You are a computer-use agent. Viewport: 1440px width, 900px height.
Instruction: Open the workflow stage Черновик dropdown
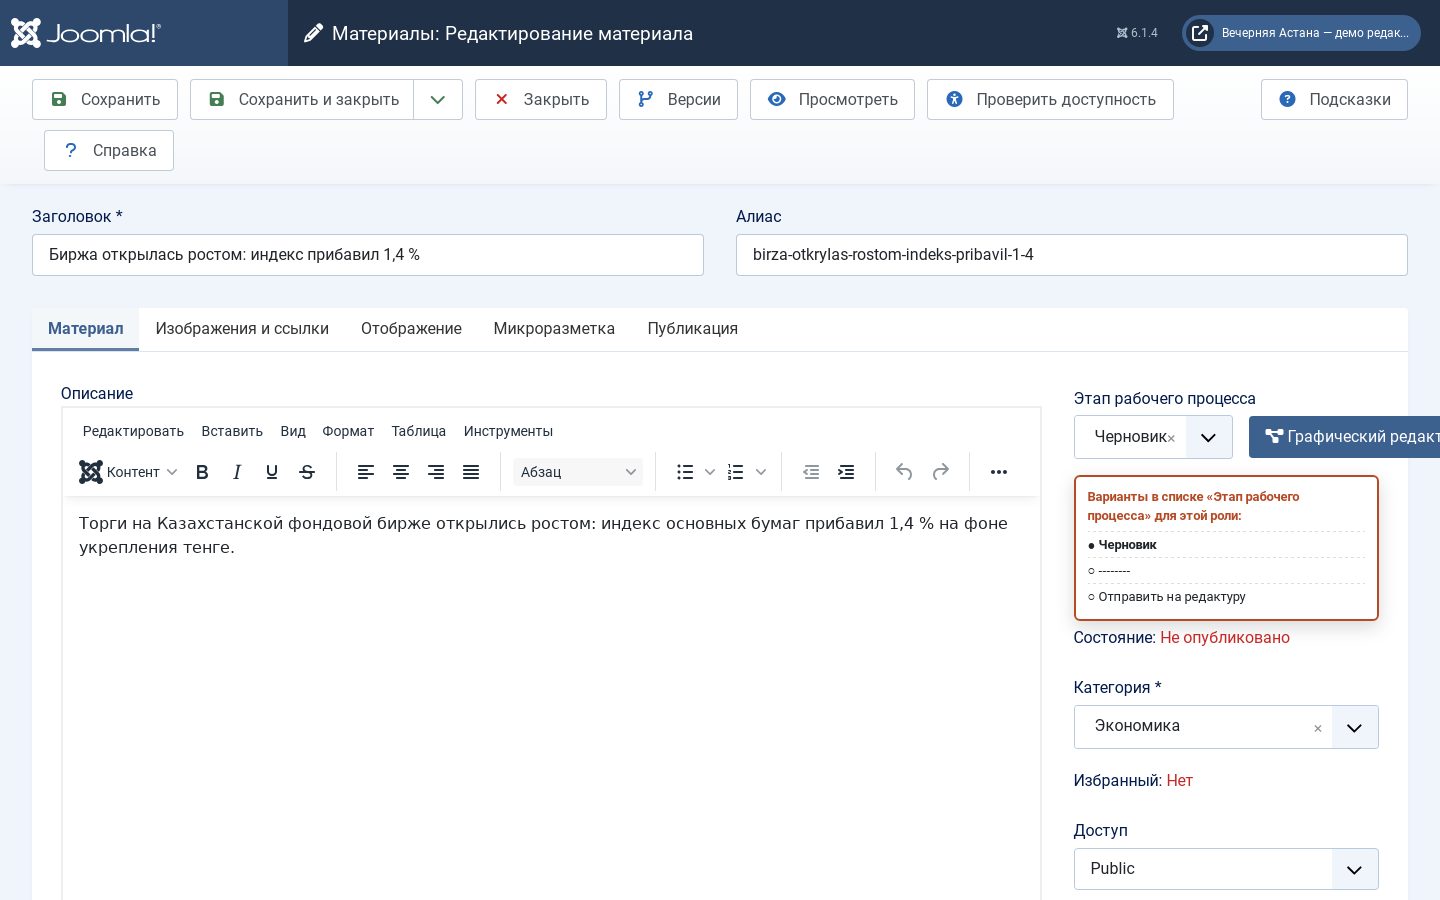[1153, 437]
